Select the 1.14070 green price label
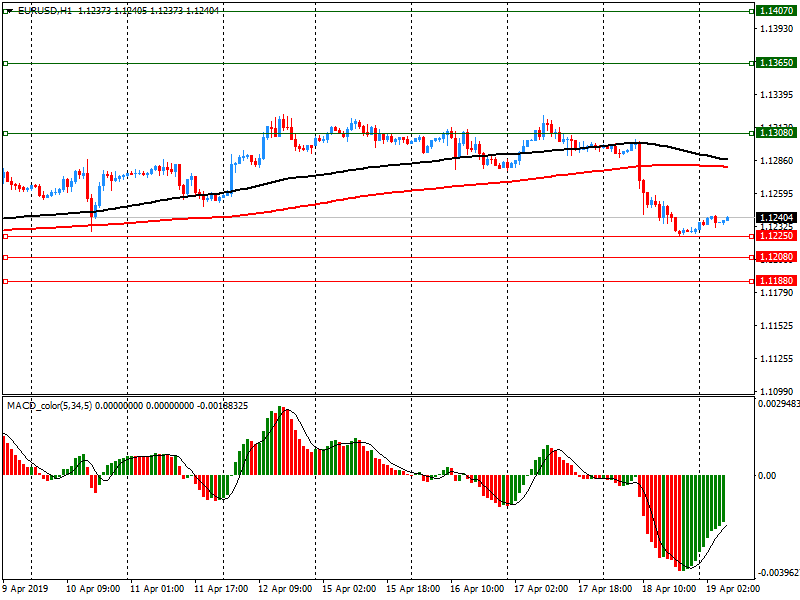 [776, 11]
